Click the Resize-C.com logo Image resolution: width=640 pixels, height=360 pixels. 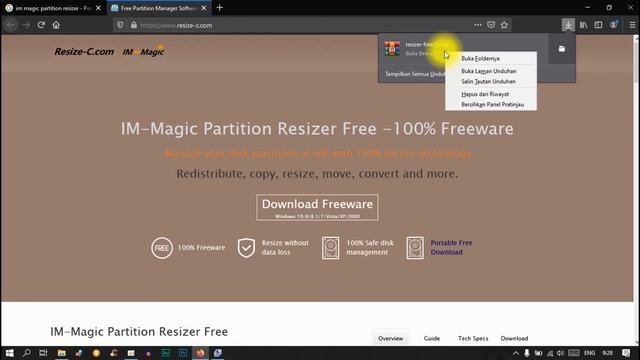(x=84, y=51)
